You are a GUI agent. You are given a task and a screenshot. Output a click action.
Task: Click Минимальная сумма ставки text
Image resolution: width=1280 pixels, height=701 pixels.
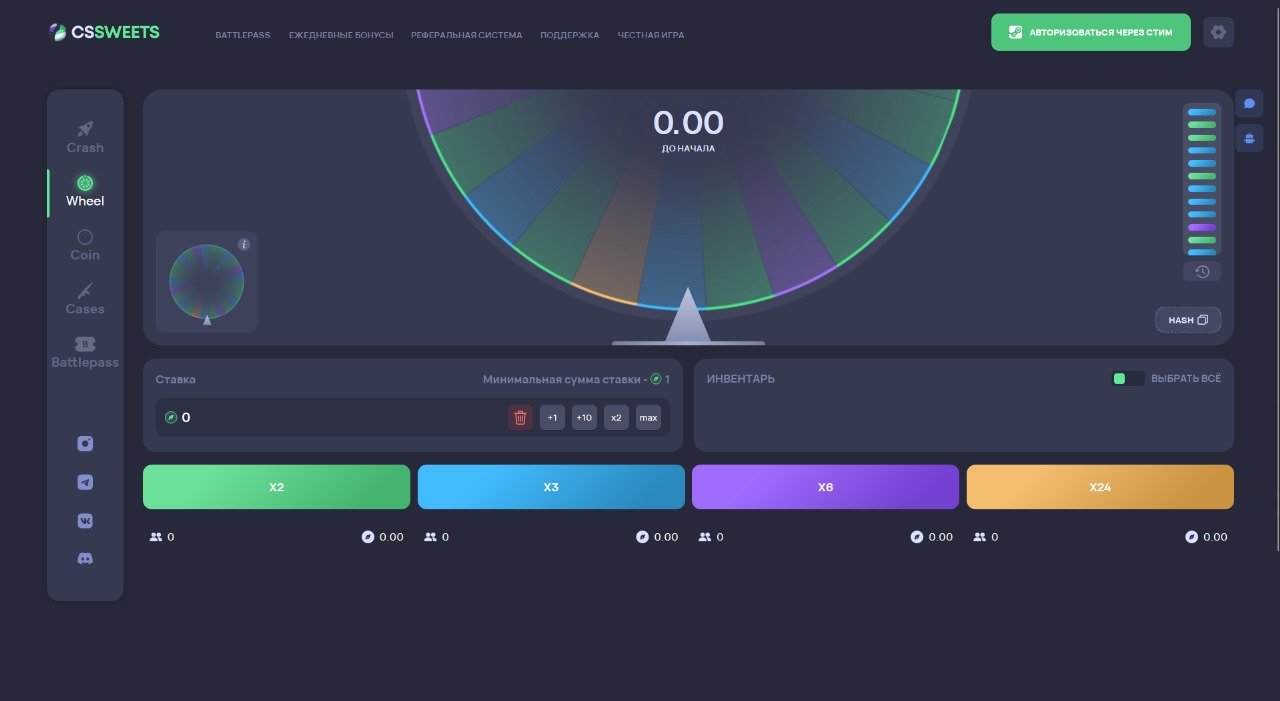tap(576, 379)
